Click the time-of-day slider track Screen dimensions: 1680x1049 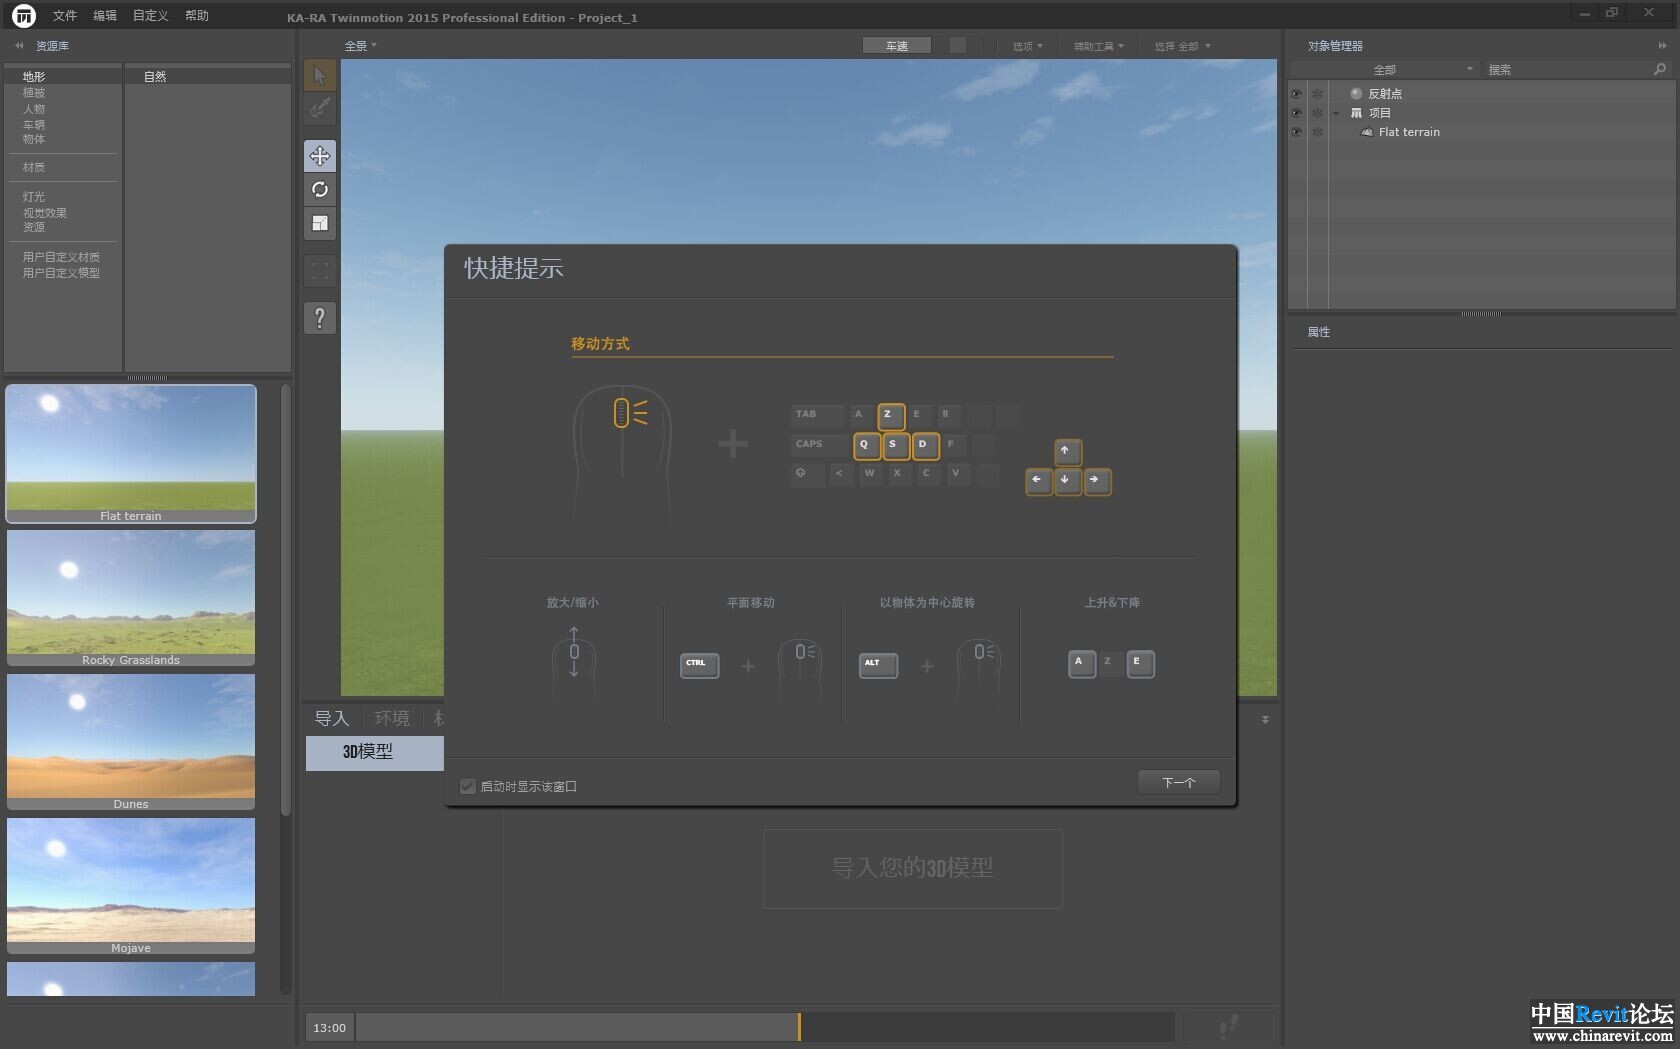[x=765, y=1027]
